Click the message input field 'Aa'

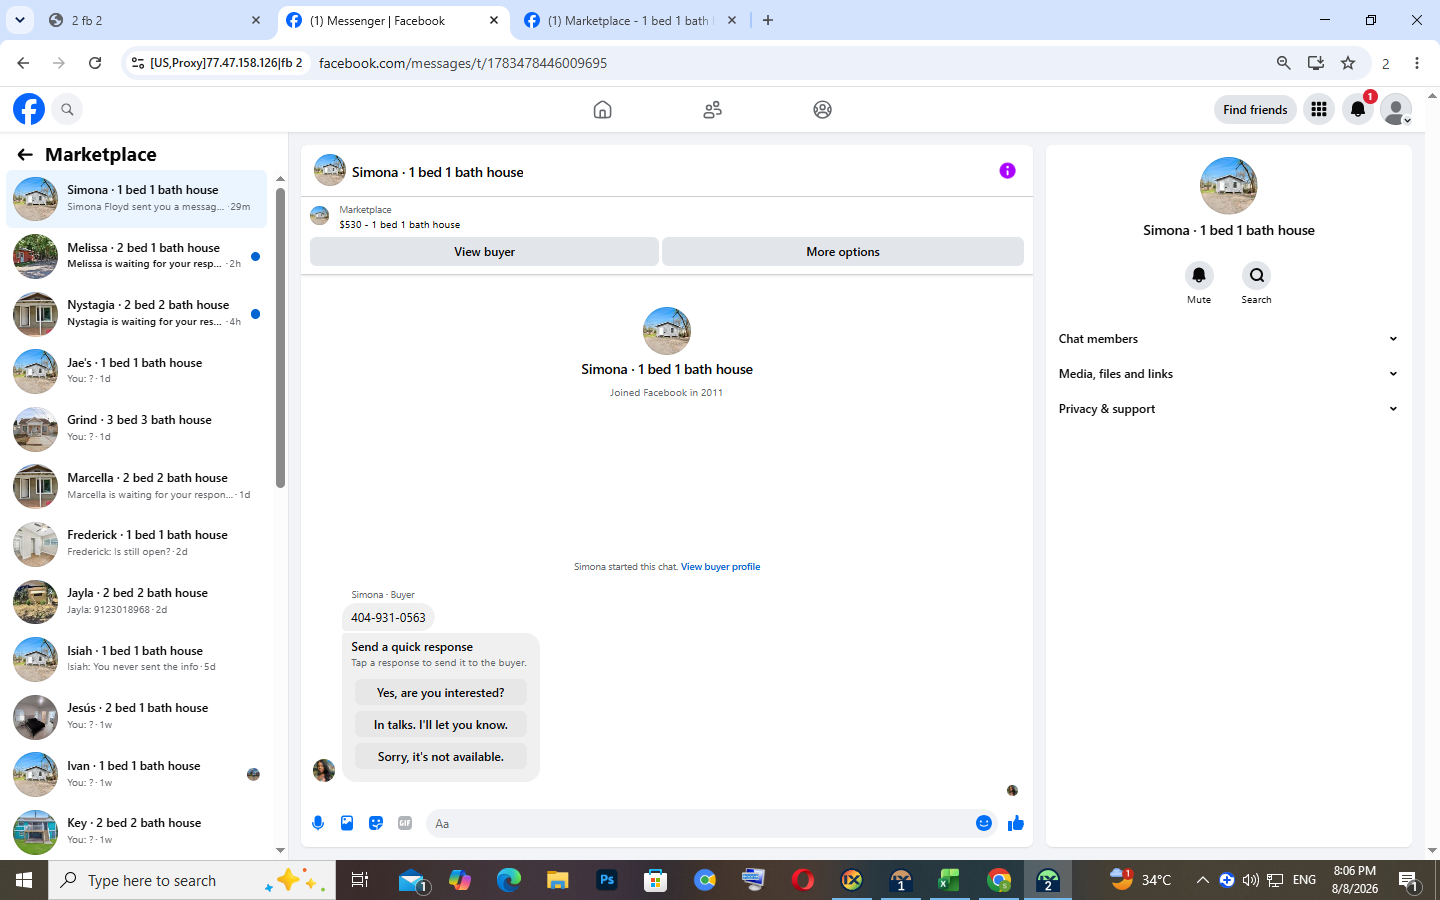pyautogui.click(x=700, y=823)
